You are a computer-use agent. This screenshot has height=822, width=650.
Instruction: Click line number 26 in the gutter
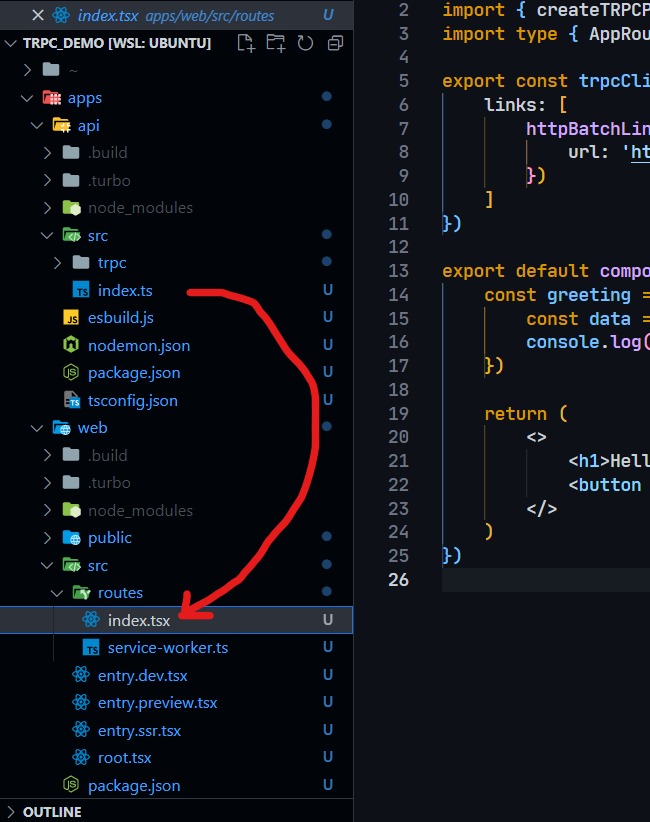[x=398, y=580]
